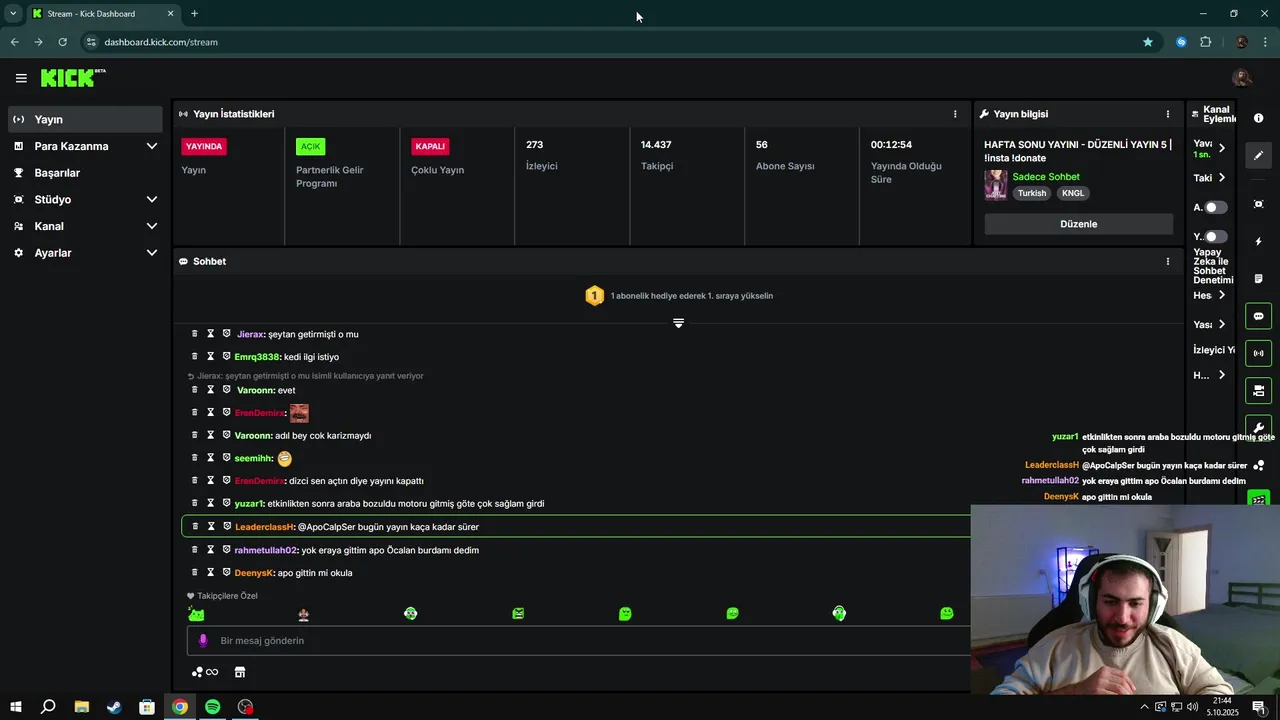Click the microphone icon in the message box
Screen dimensions: 1280x720
pyautogui.click(x=203, y=641)
